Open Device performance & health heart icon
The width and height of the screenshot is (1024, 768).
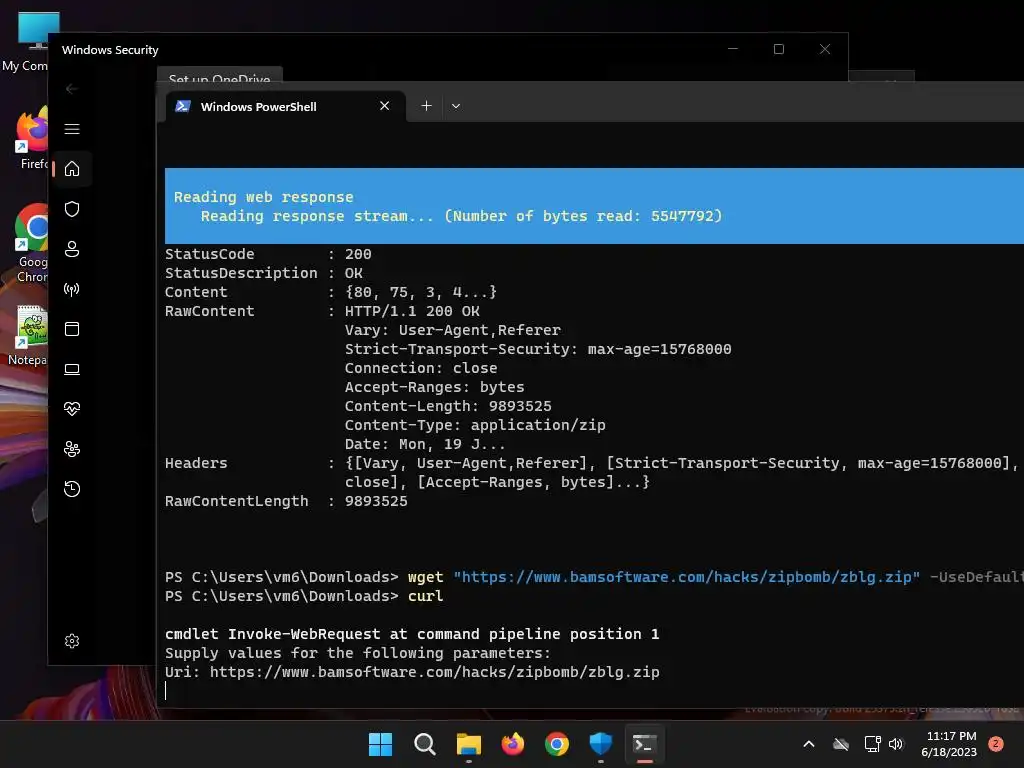click(x=72, y=409)
